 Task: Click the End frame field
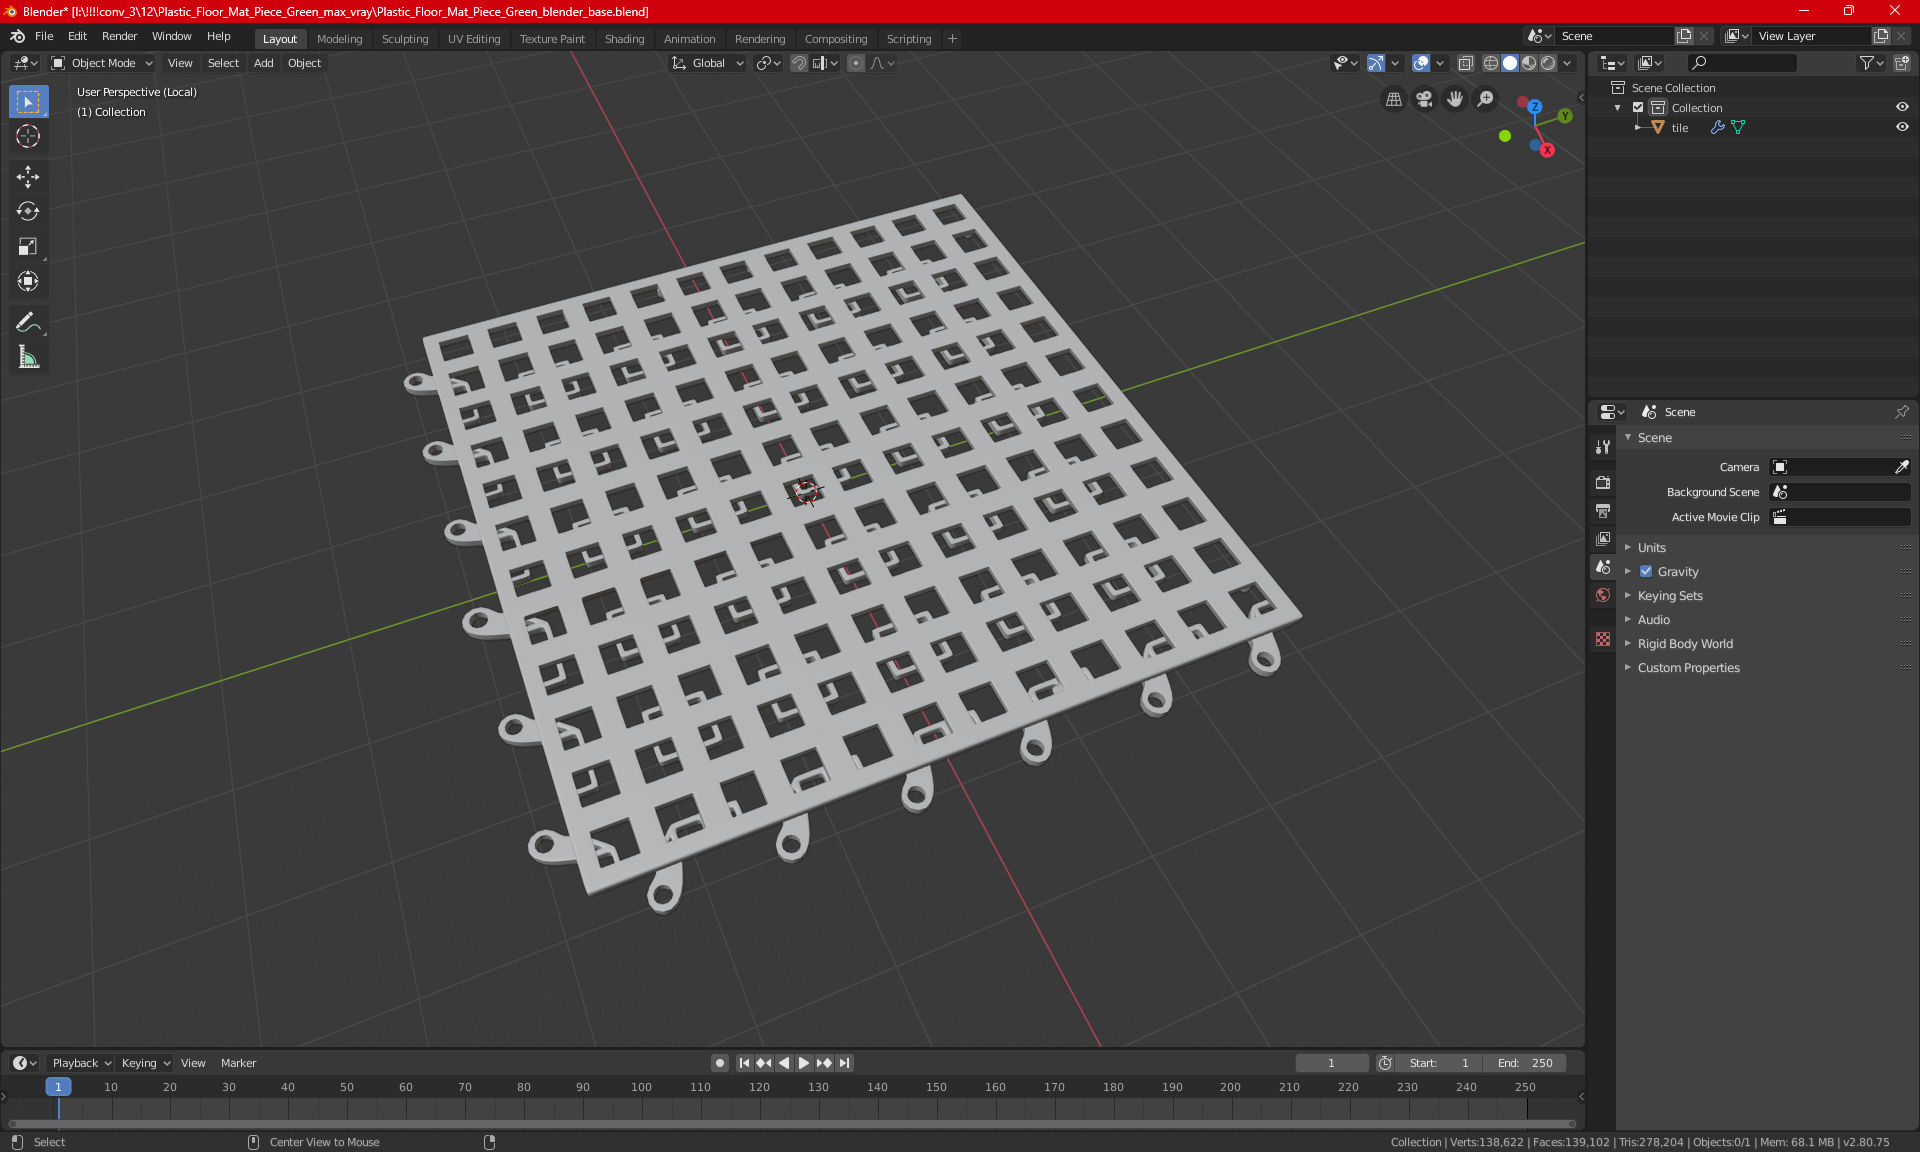pos(1525,1063)
